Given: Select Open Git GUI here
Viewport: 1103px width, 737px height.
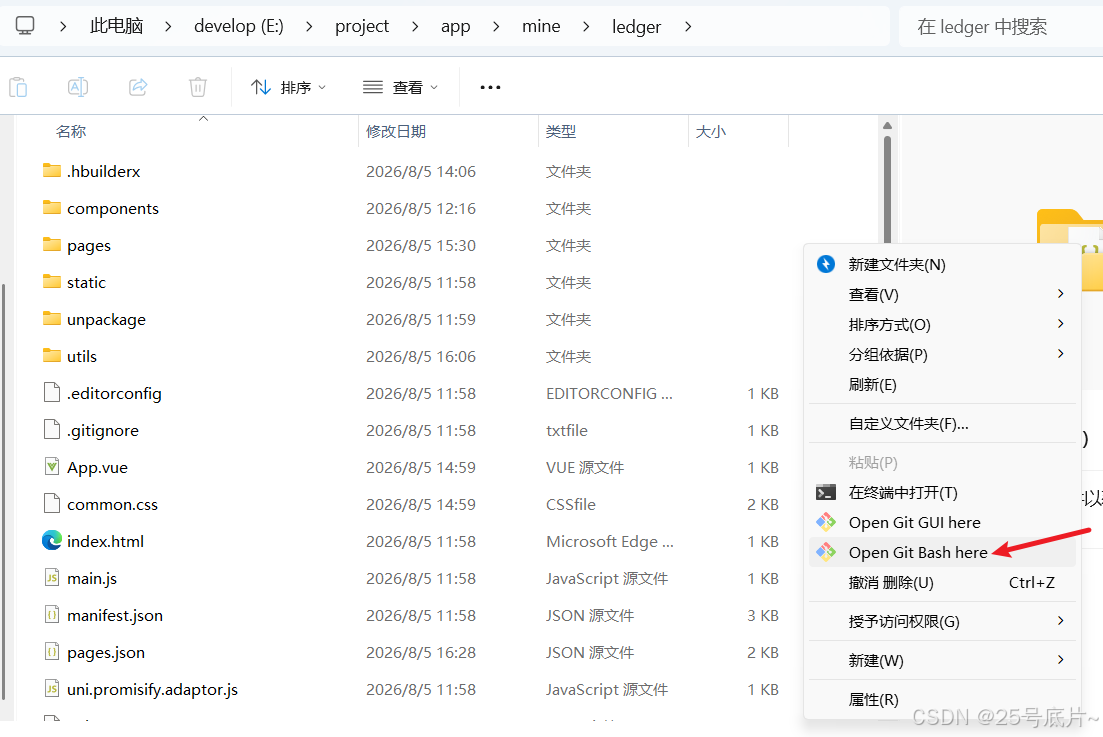Looking at the screenshot, I should (x=943, y=523).
